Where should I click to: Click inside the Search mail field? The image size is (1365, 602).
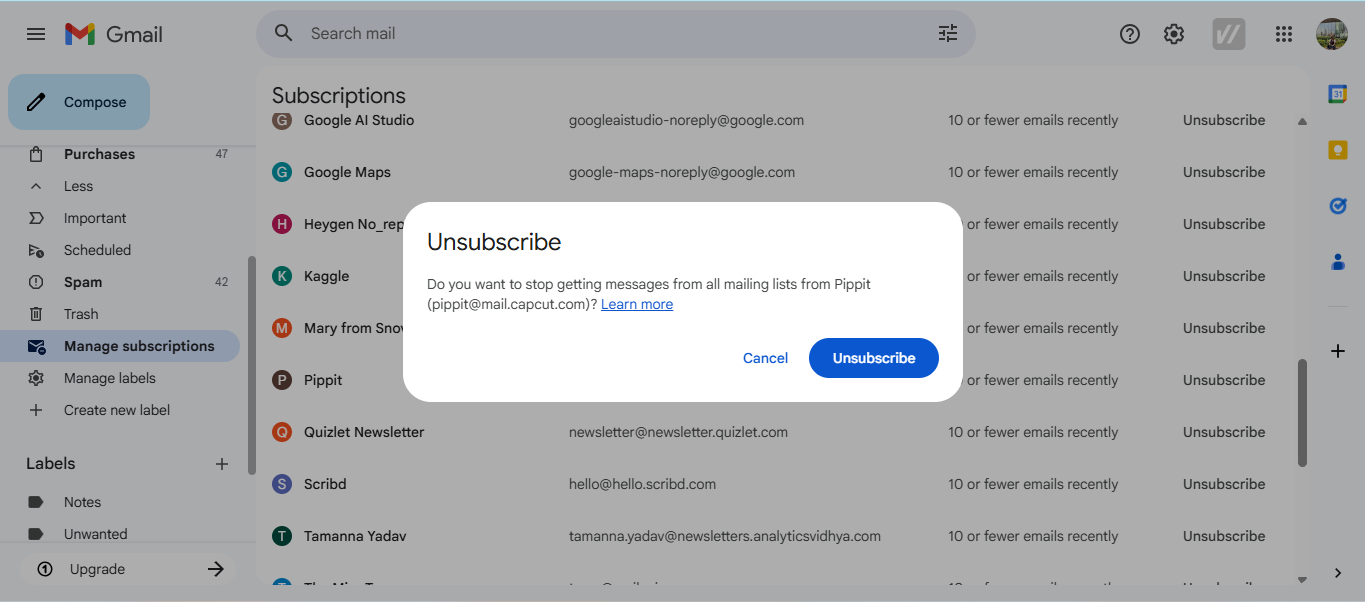(600, 33)
